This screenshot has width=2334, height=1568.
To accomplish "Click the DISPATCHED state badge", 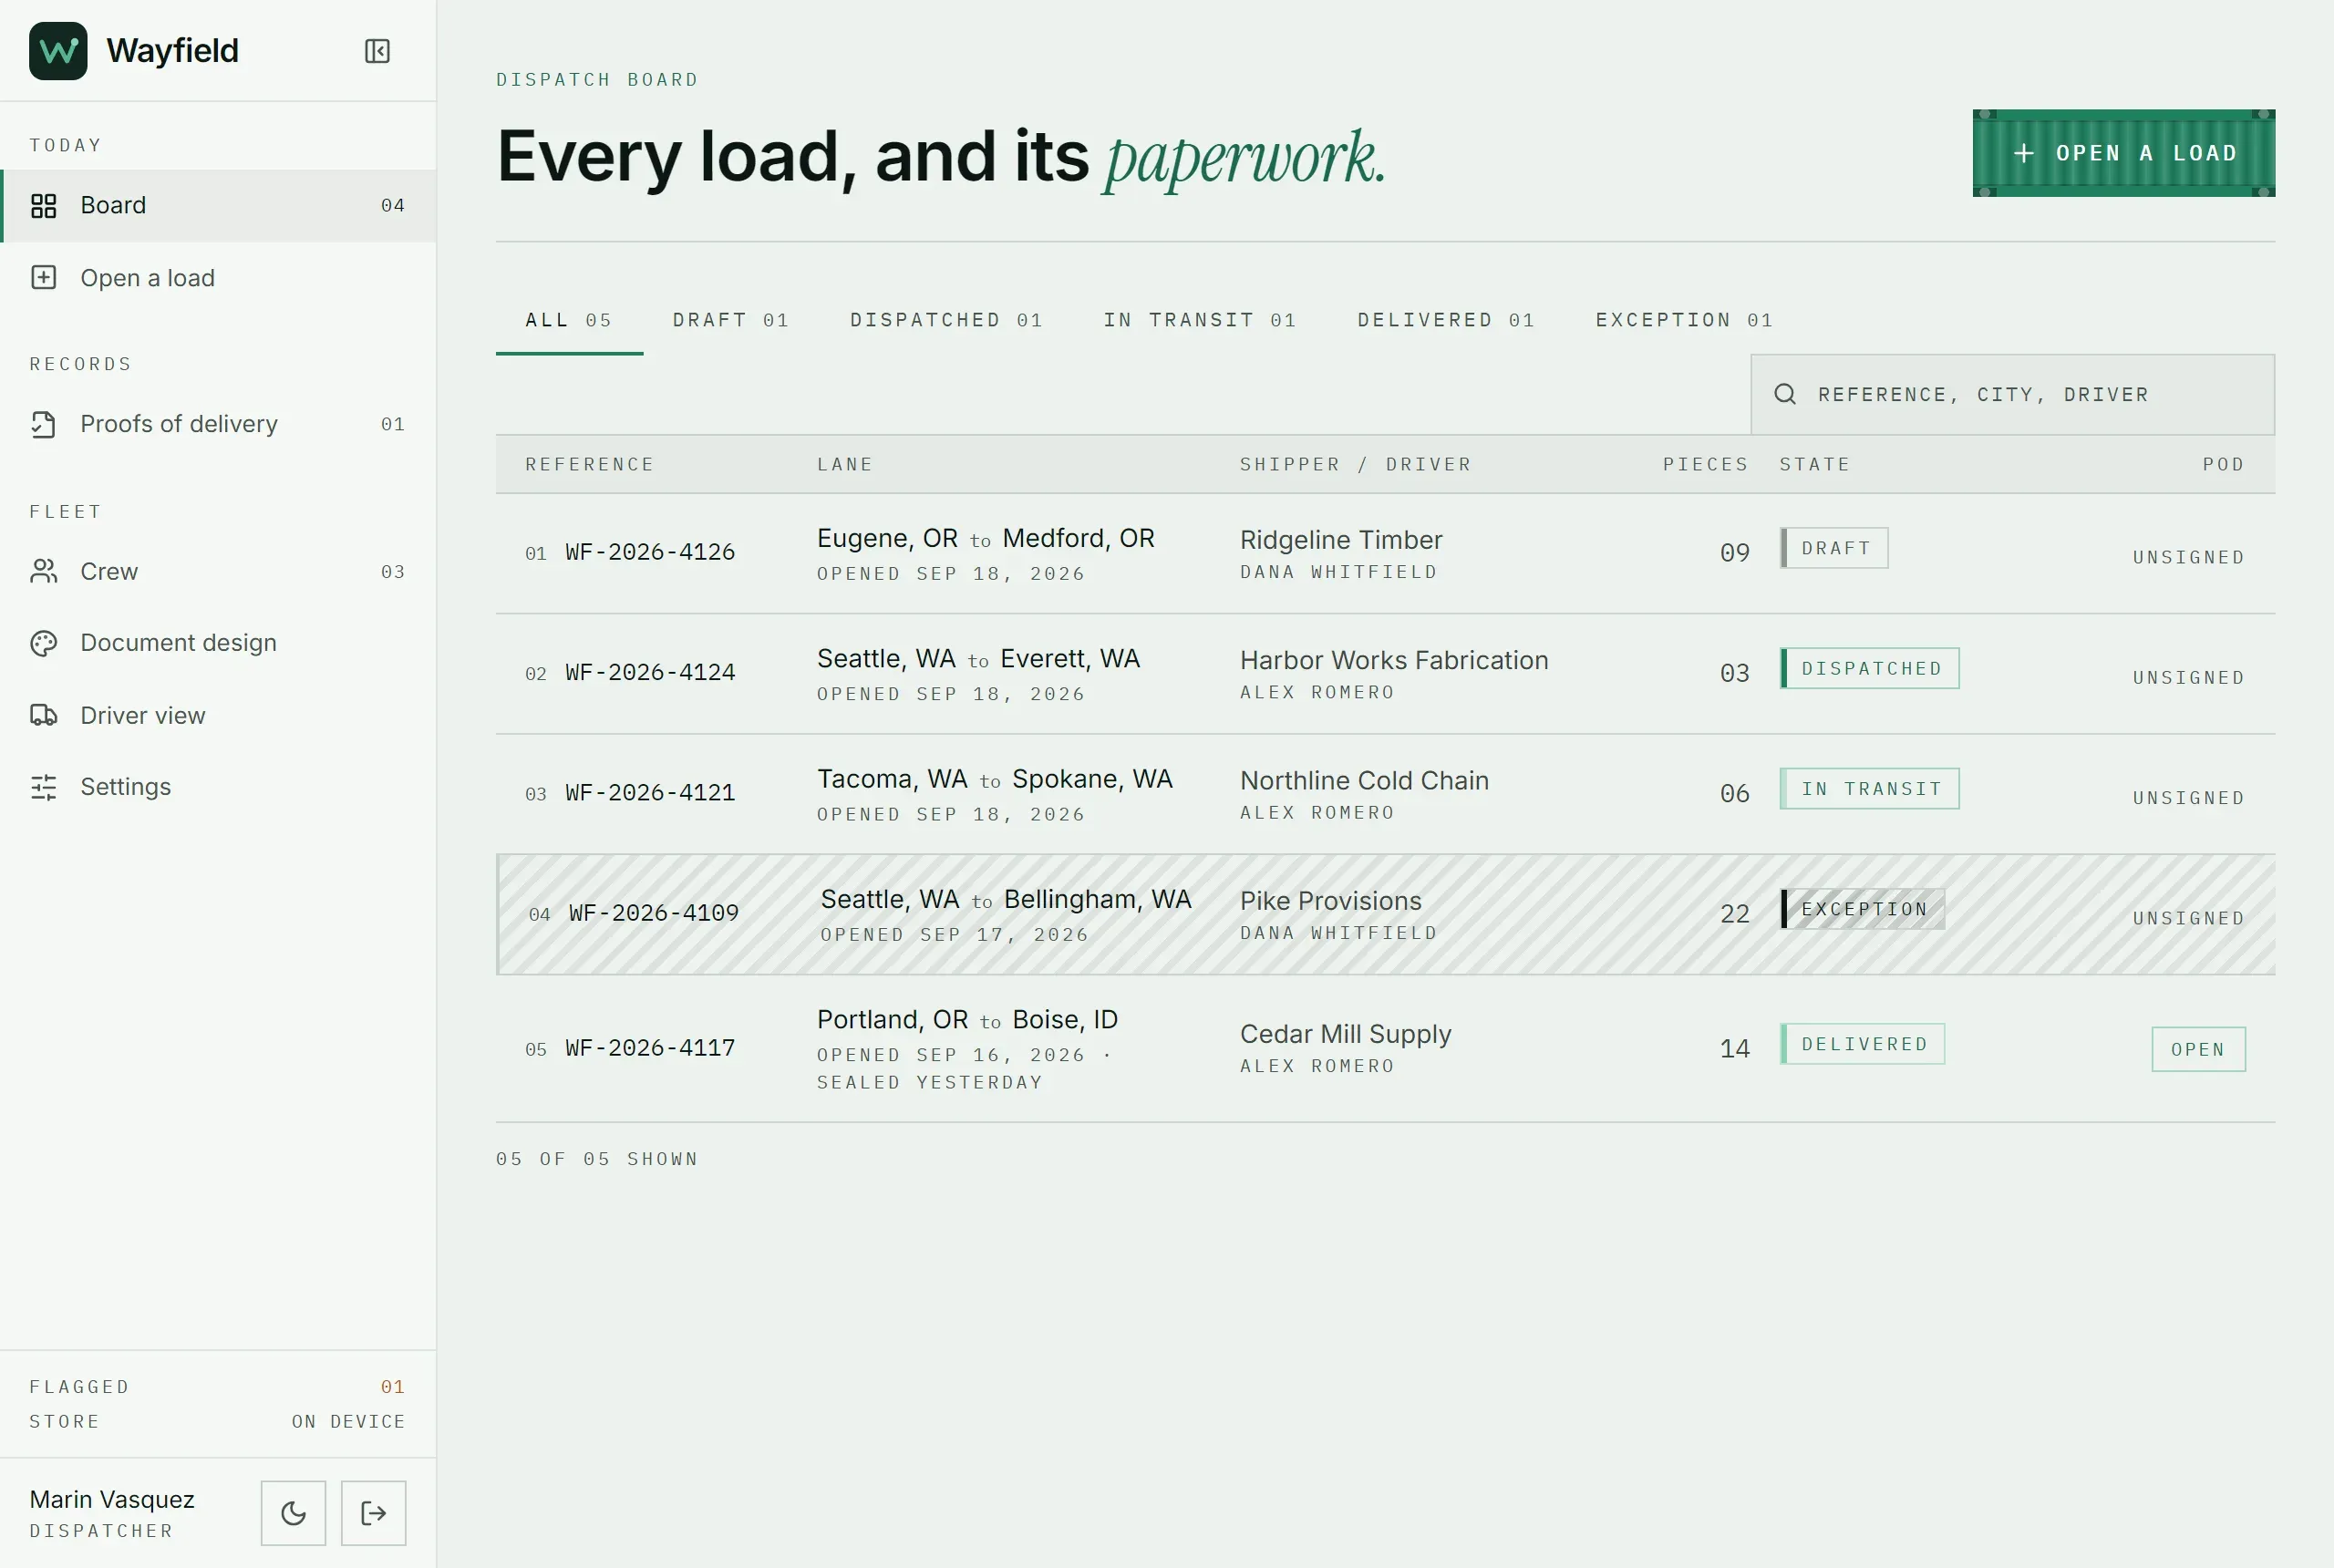I will (x=1870, y=668).
